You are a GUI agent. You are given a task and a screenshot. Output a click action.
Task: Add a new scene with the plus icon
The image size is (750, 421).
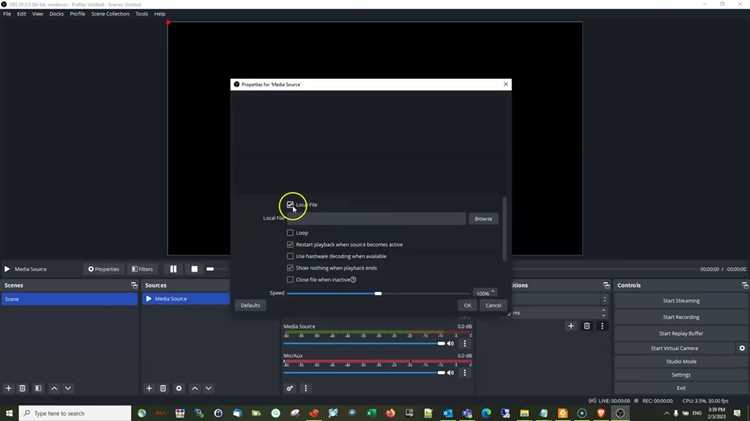(8, 388)
